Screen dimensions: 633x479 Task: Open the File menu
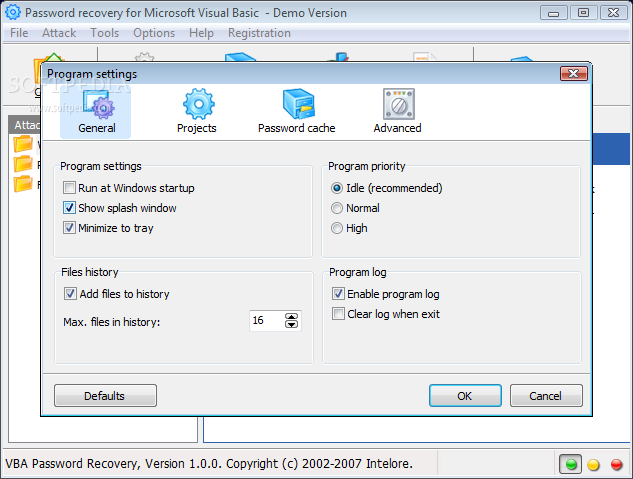19,33
